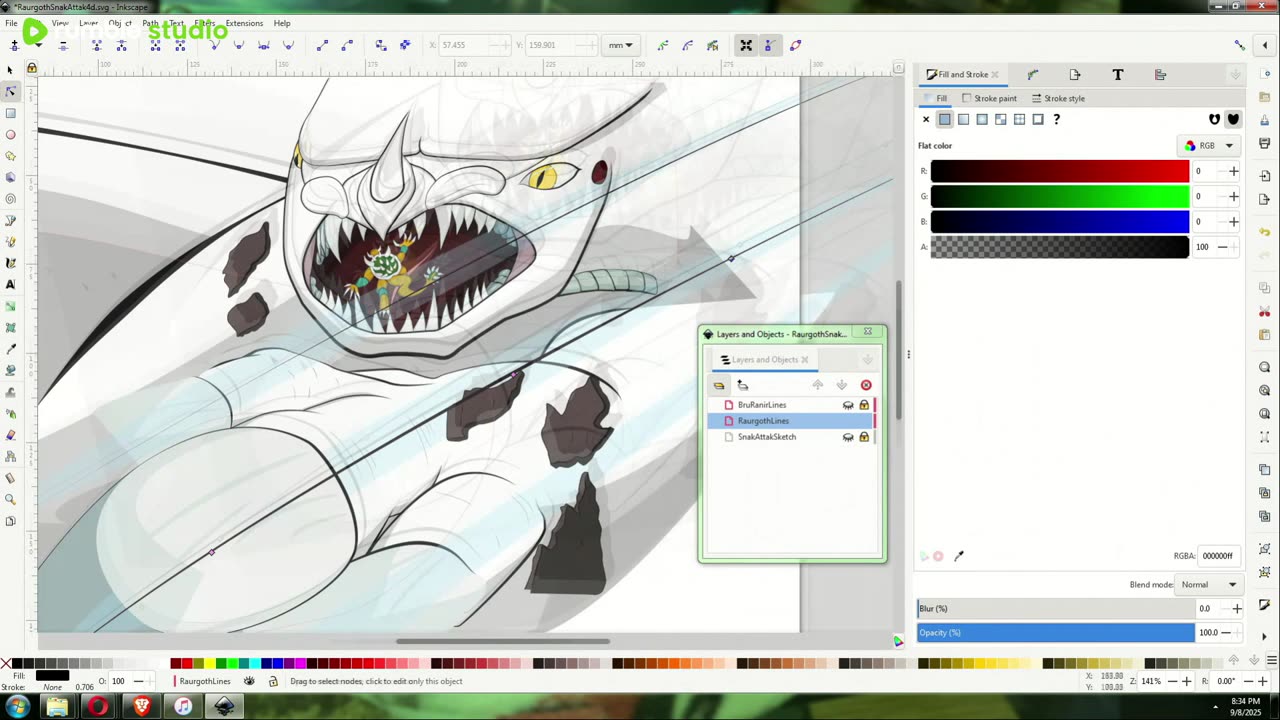Select the Selector arrow tool

tap(10, 70)
